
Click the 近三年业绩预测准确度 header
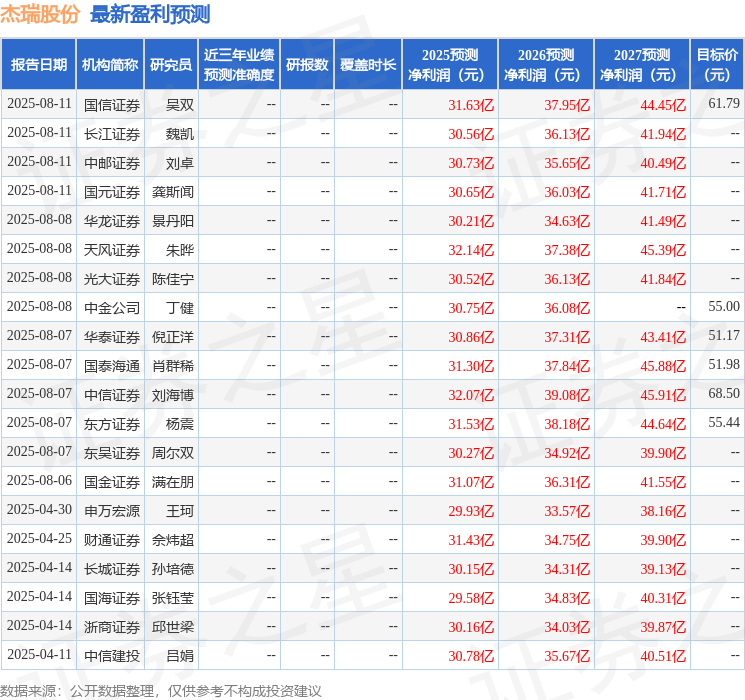point(239,65)
